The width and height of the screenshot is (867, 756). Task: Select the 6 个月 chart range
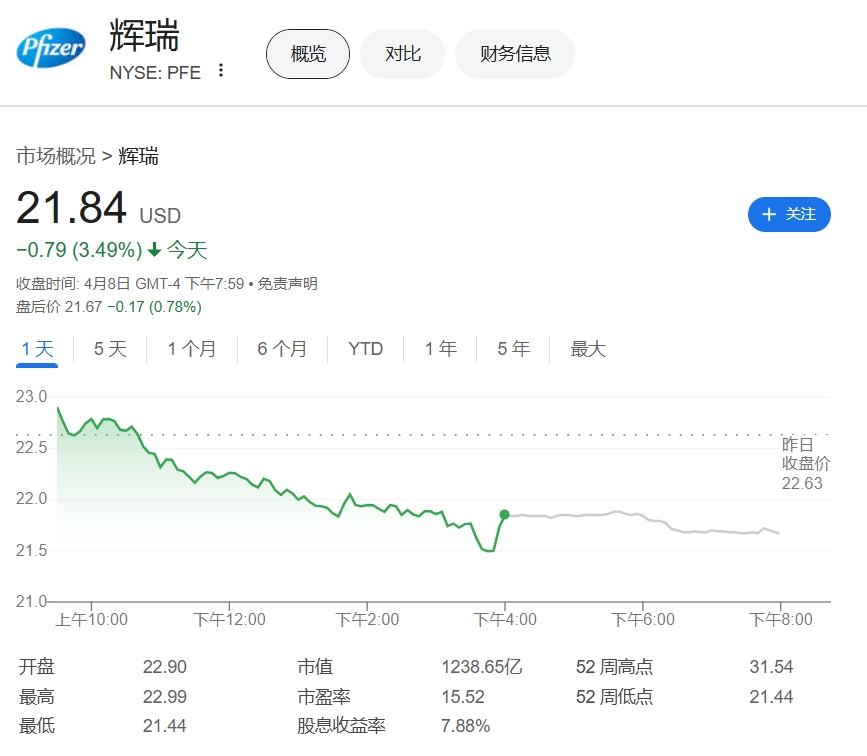[282, 349]
